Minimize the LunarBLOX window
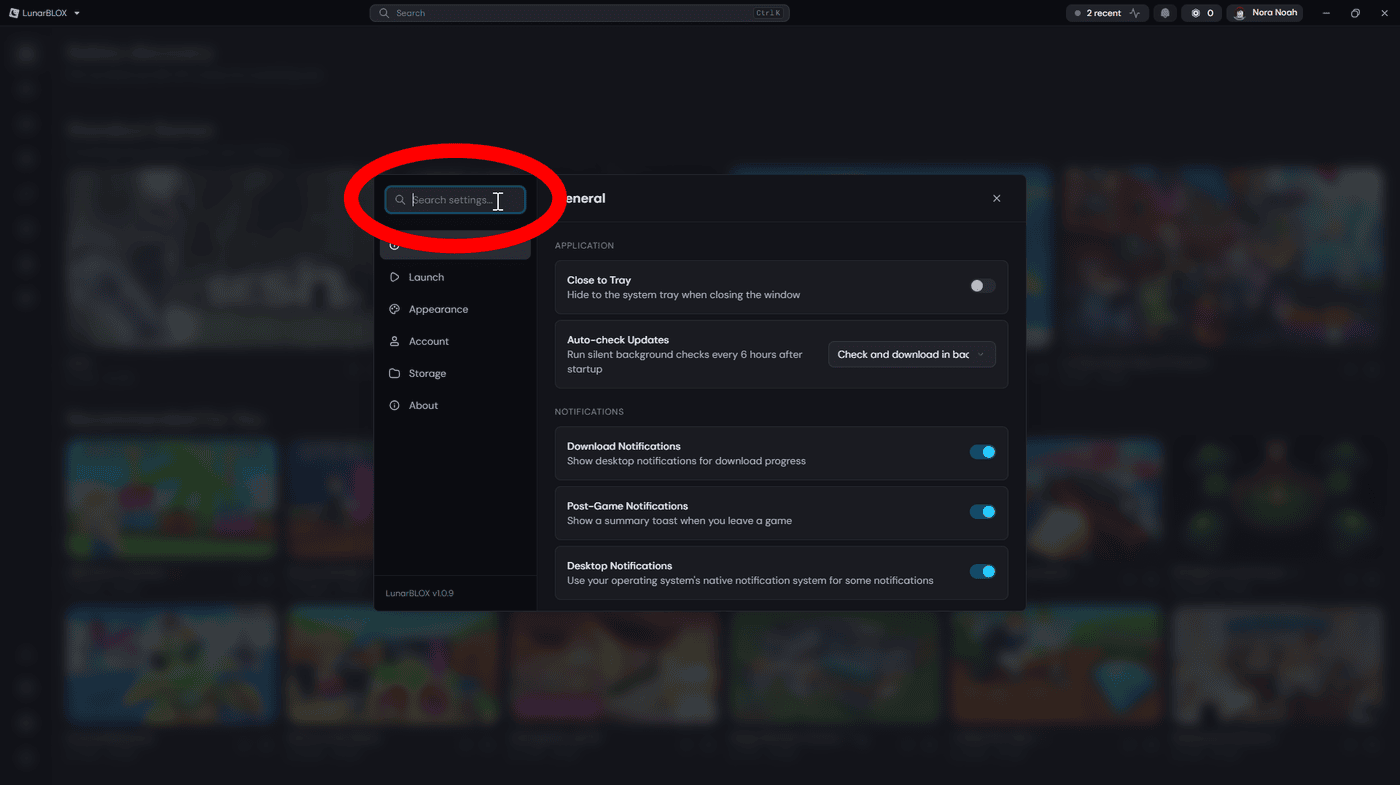Screen dimensions: 1400x785 pyautogui.click(x=1326, y=13)
